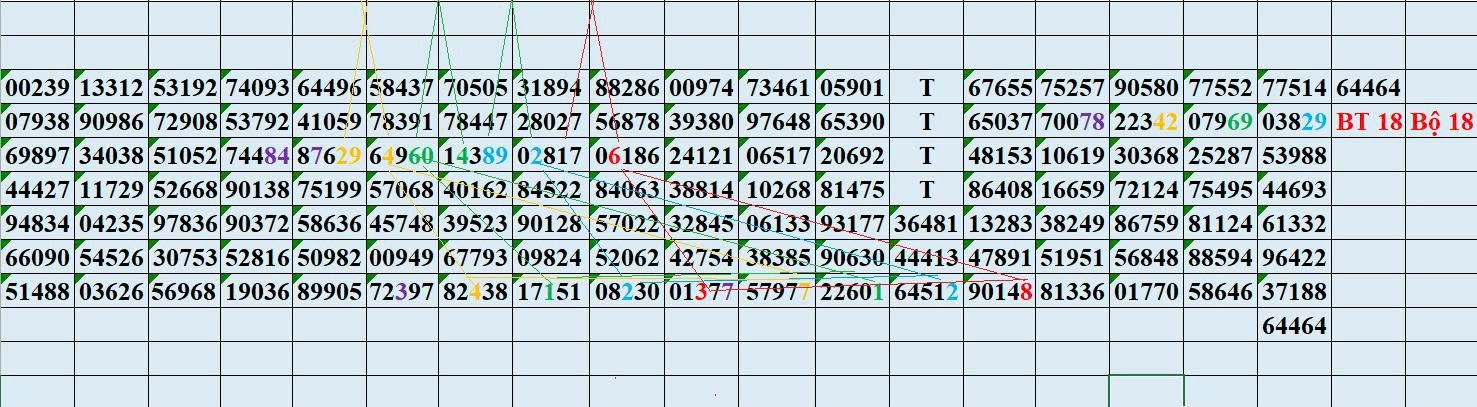Select the red Bộ 18 cell
1477x407 pixels.
(x=1441, y=122)
